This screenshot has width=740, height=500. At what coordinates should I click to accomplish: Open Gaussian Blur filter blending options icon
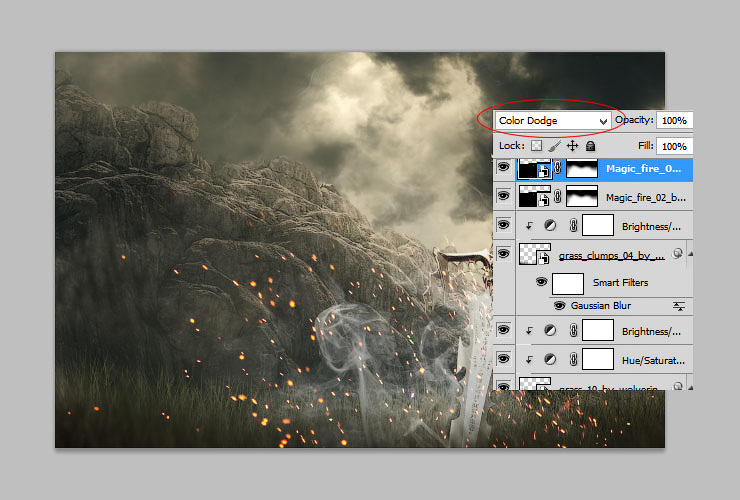679,306
